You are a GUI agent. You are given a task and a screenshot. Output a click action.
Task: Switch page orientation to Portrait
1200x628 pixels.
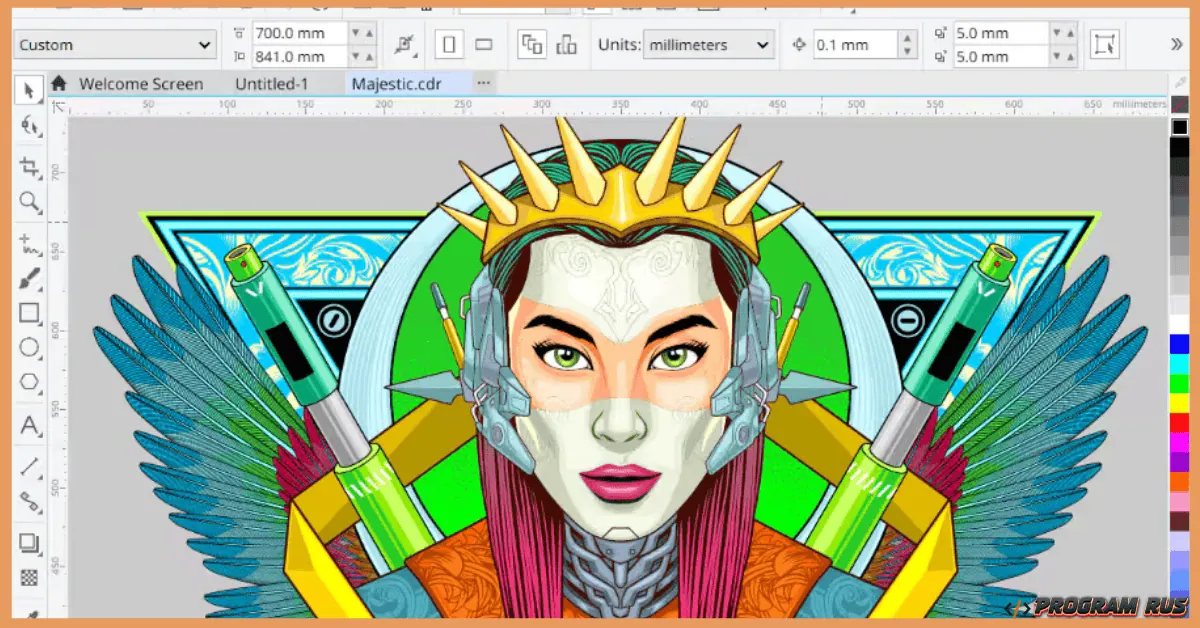[x=450, y=44]
